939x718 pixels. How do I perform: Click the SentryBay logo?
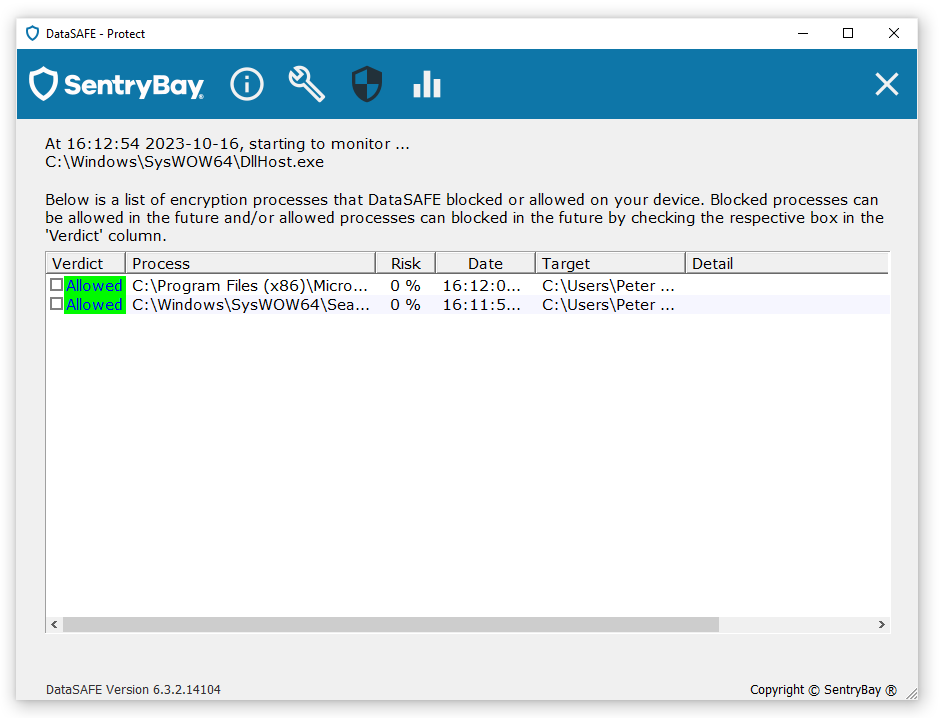(x=116, y=84)
